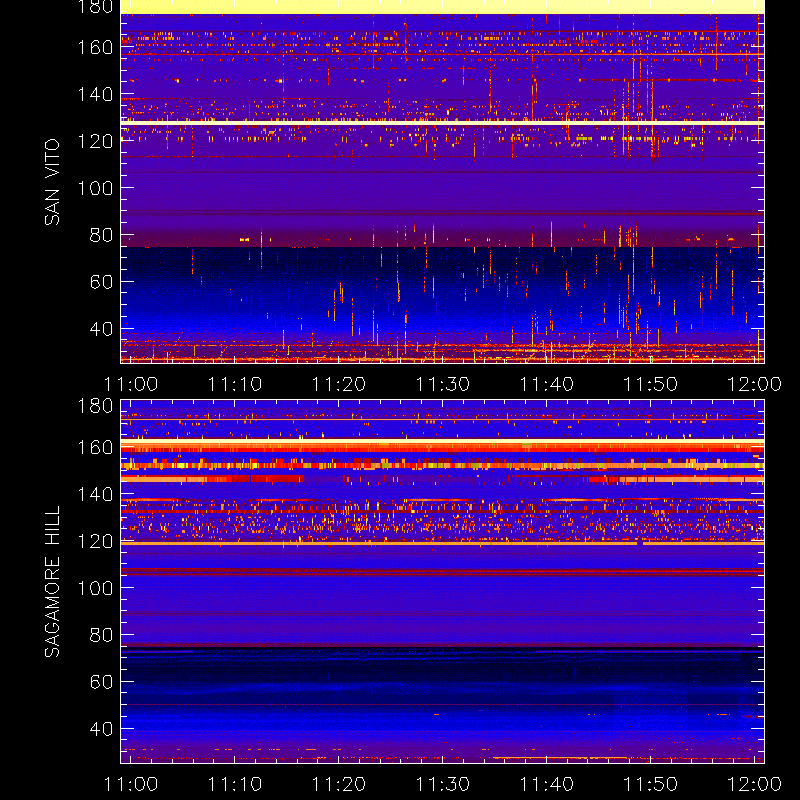Choose the 11:50 time label under Sagamore Hill plot
Screen dimensions: 800x800
[x=651, y=784]
